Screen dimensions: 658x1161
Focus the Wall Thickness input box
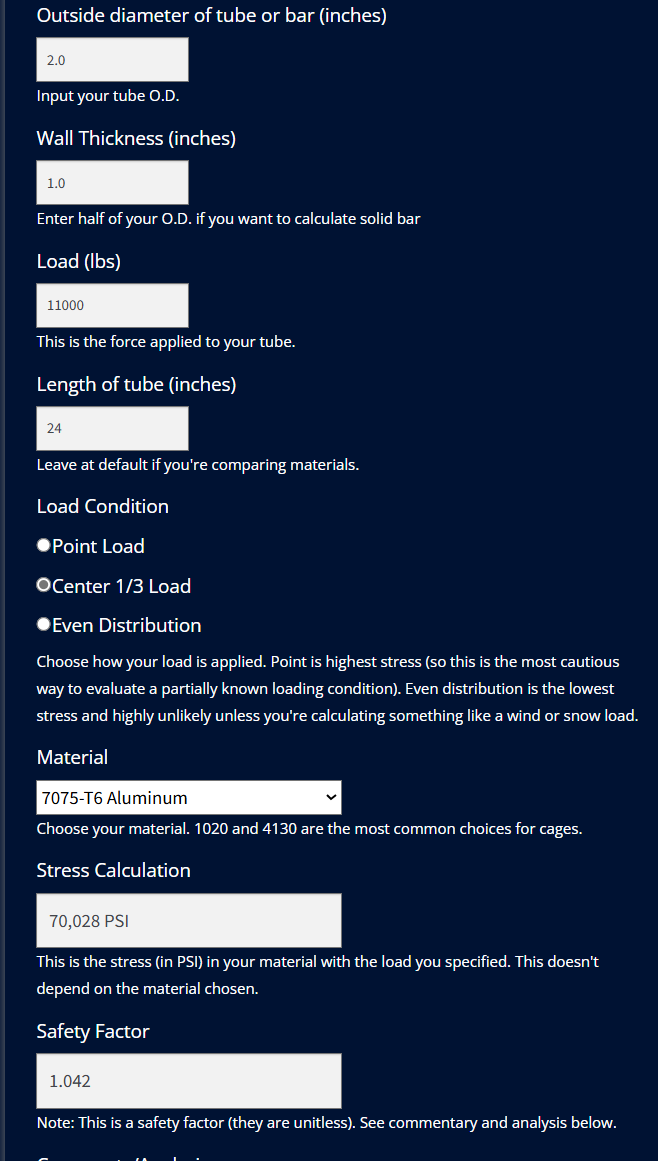pyautogui.click(x=112, y=183)
